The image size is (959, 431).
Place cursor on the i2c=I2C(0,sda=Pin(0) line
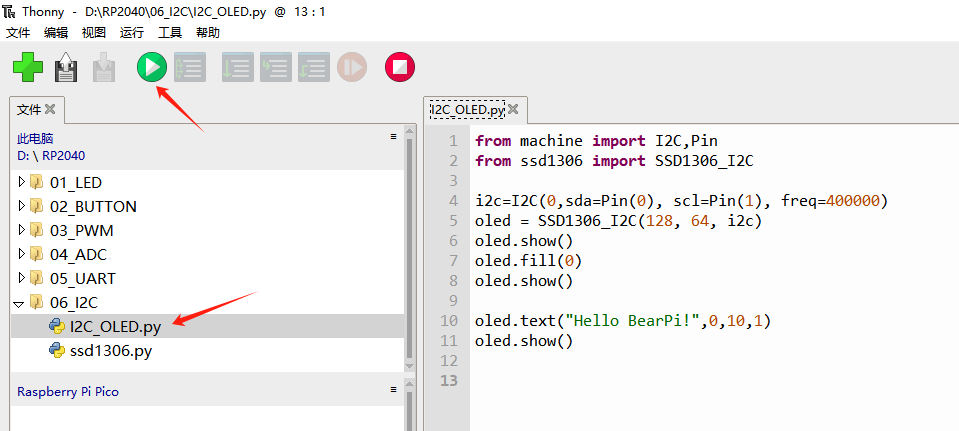681,201
